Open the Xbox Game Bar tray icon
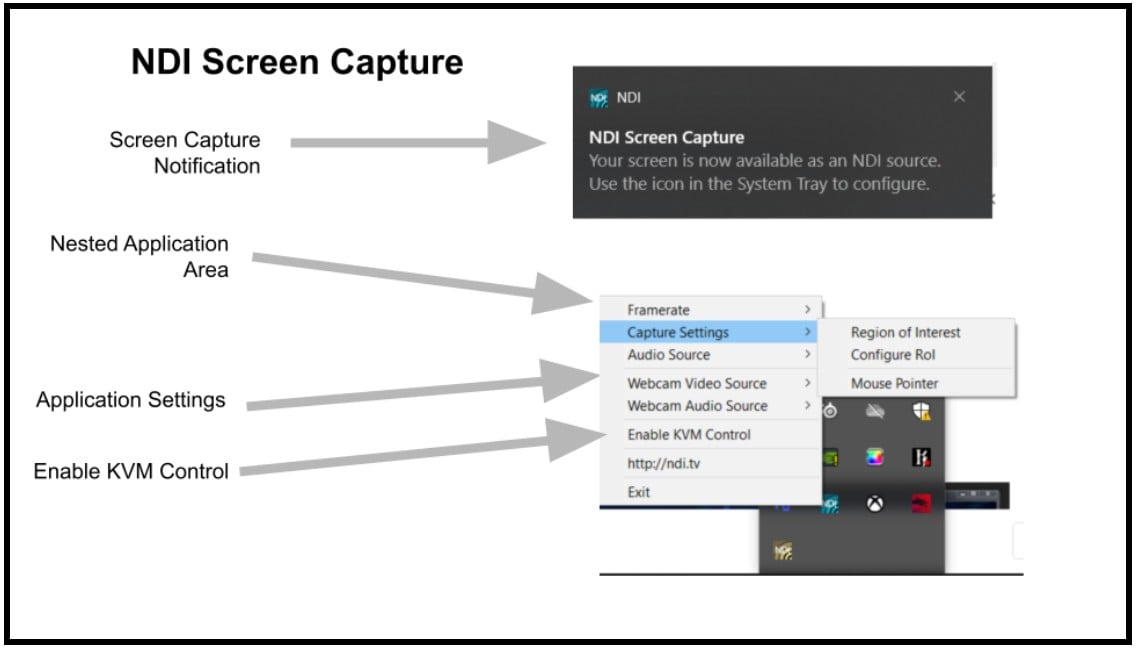This screenshot has width=1139, height=651. (x=874, y=504)
